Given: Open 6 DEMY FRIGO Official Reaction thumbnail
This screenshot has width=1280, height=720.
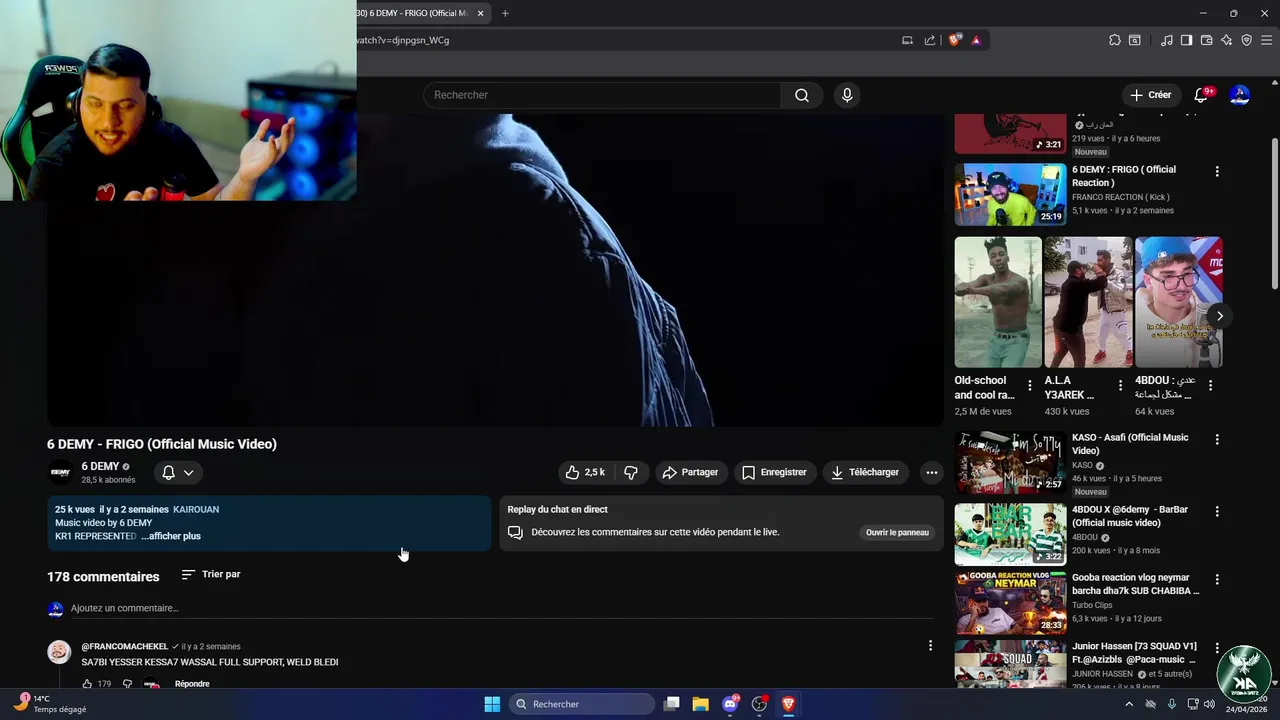Looking at the screenshot, I should 1010,194.
